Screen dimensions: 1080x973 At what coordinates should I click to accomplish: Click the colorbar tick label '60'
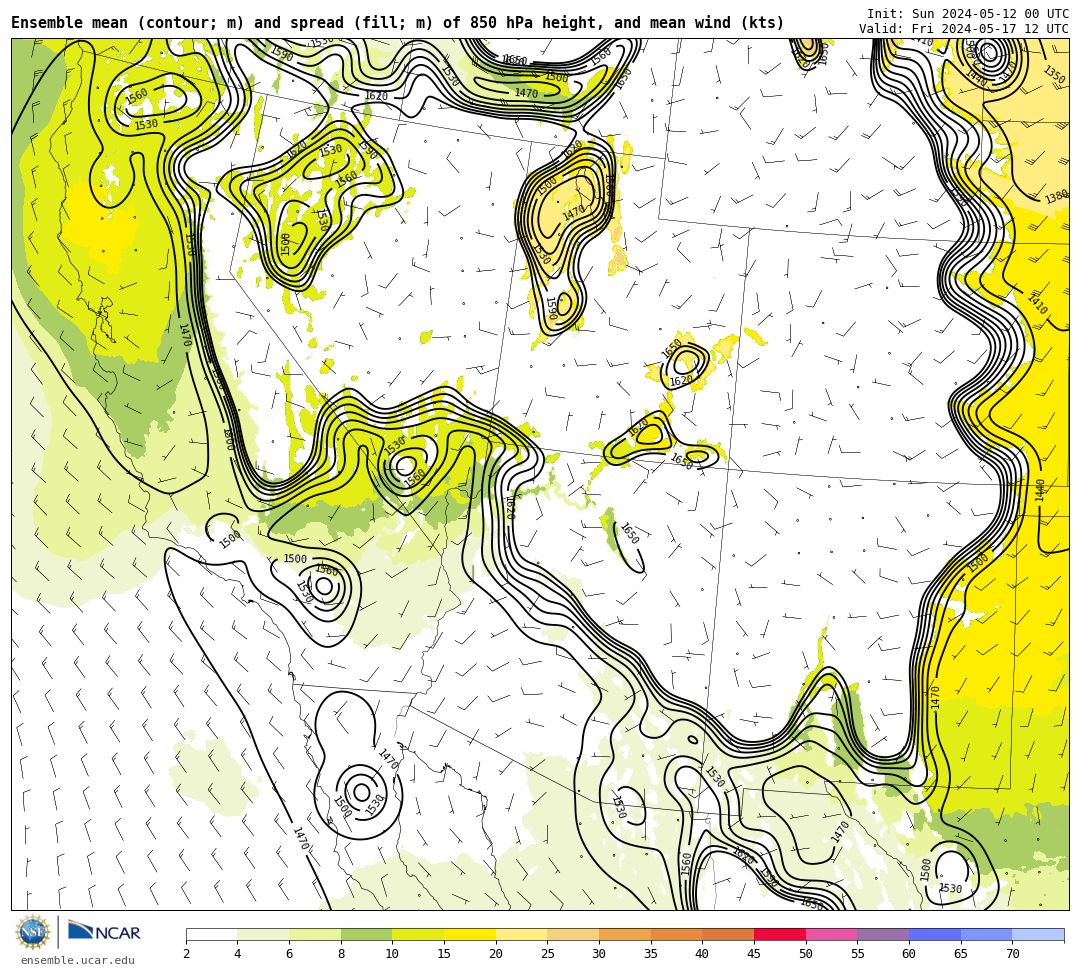(x=908, y=954)
